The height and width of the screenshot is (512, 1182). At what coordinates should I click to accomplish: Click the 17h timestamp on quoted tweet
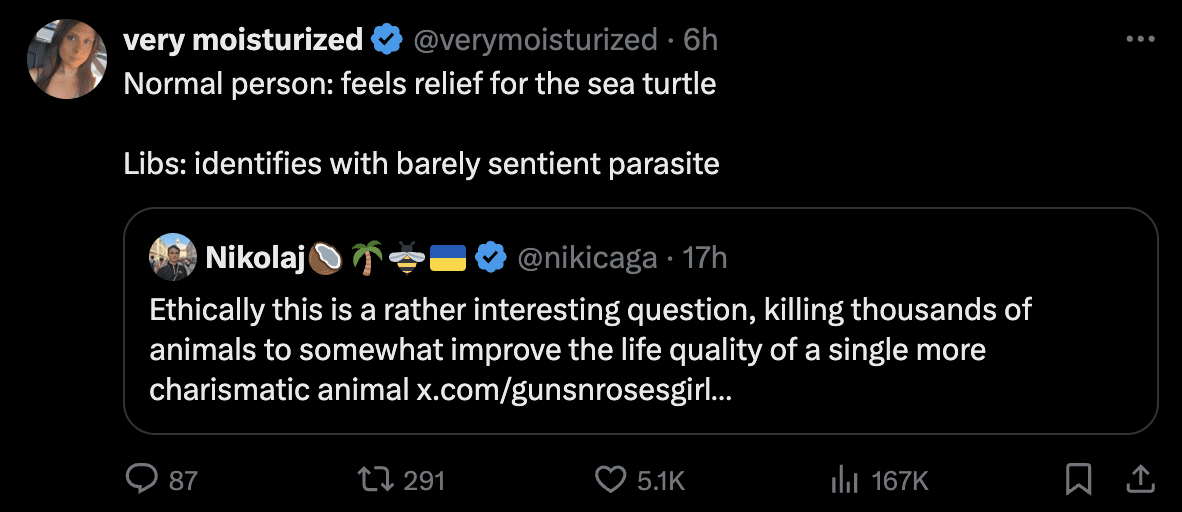(704, 257)
